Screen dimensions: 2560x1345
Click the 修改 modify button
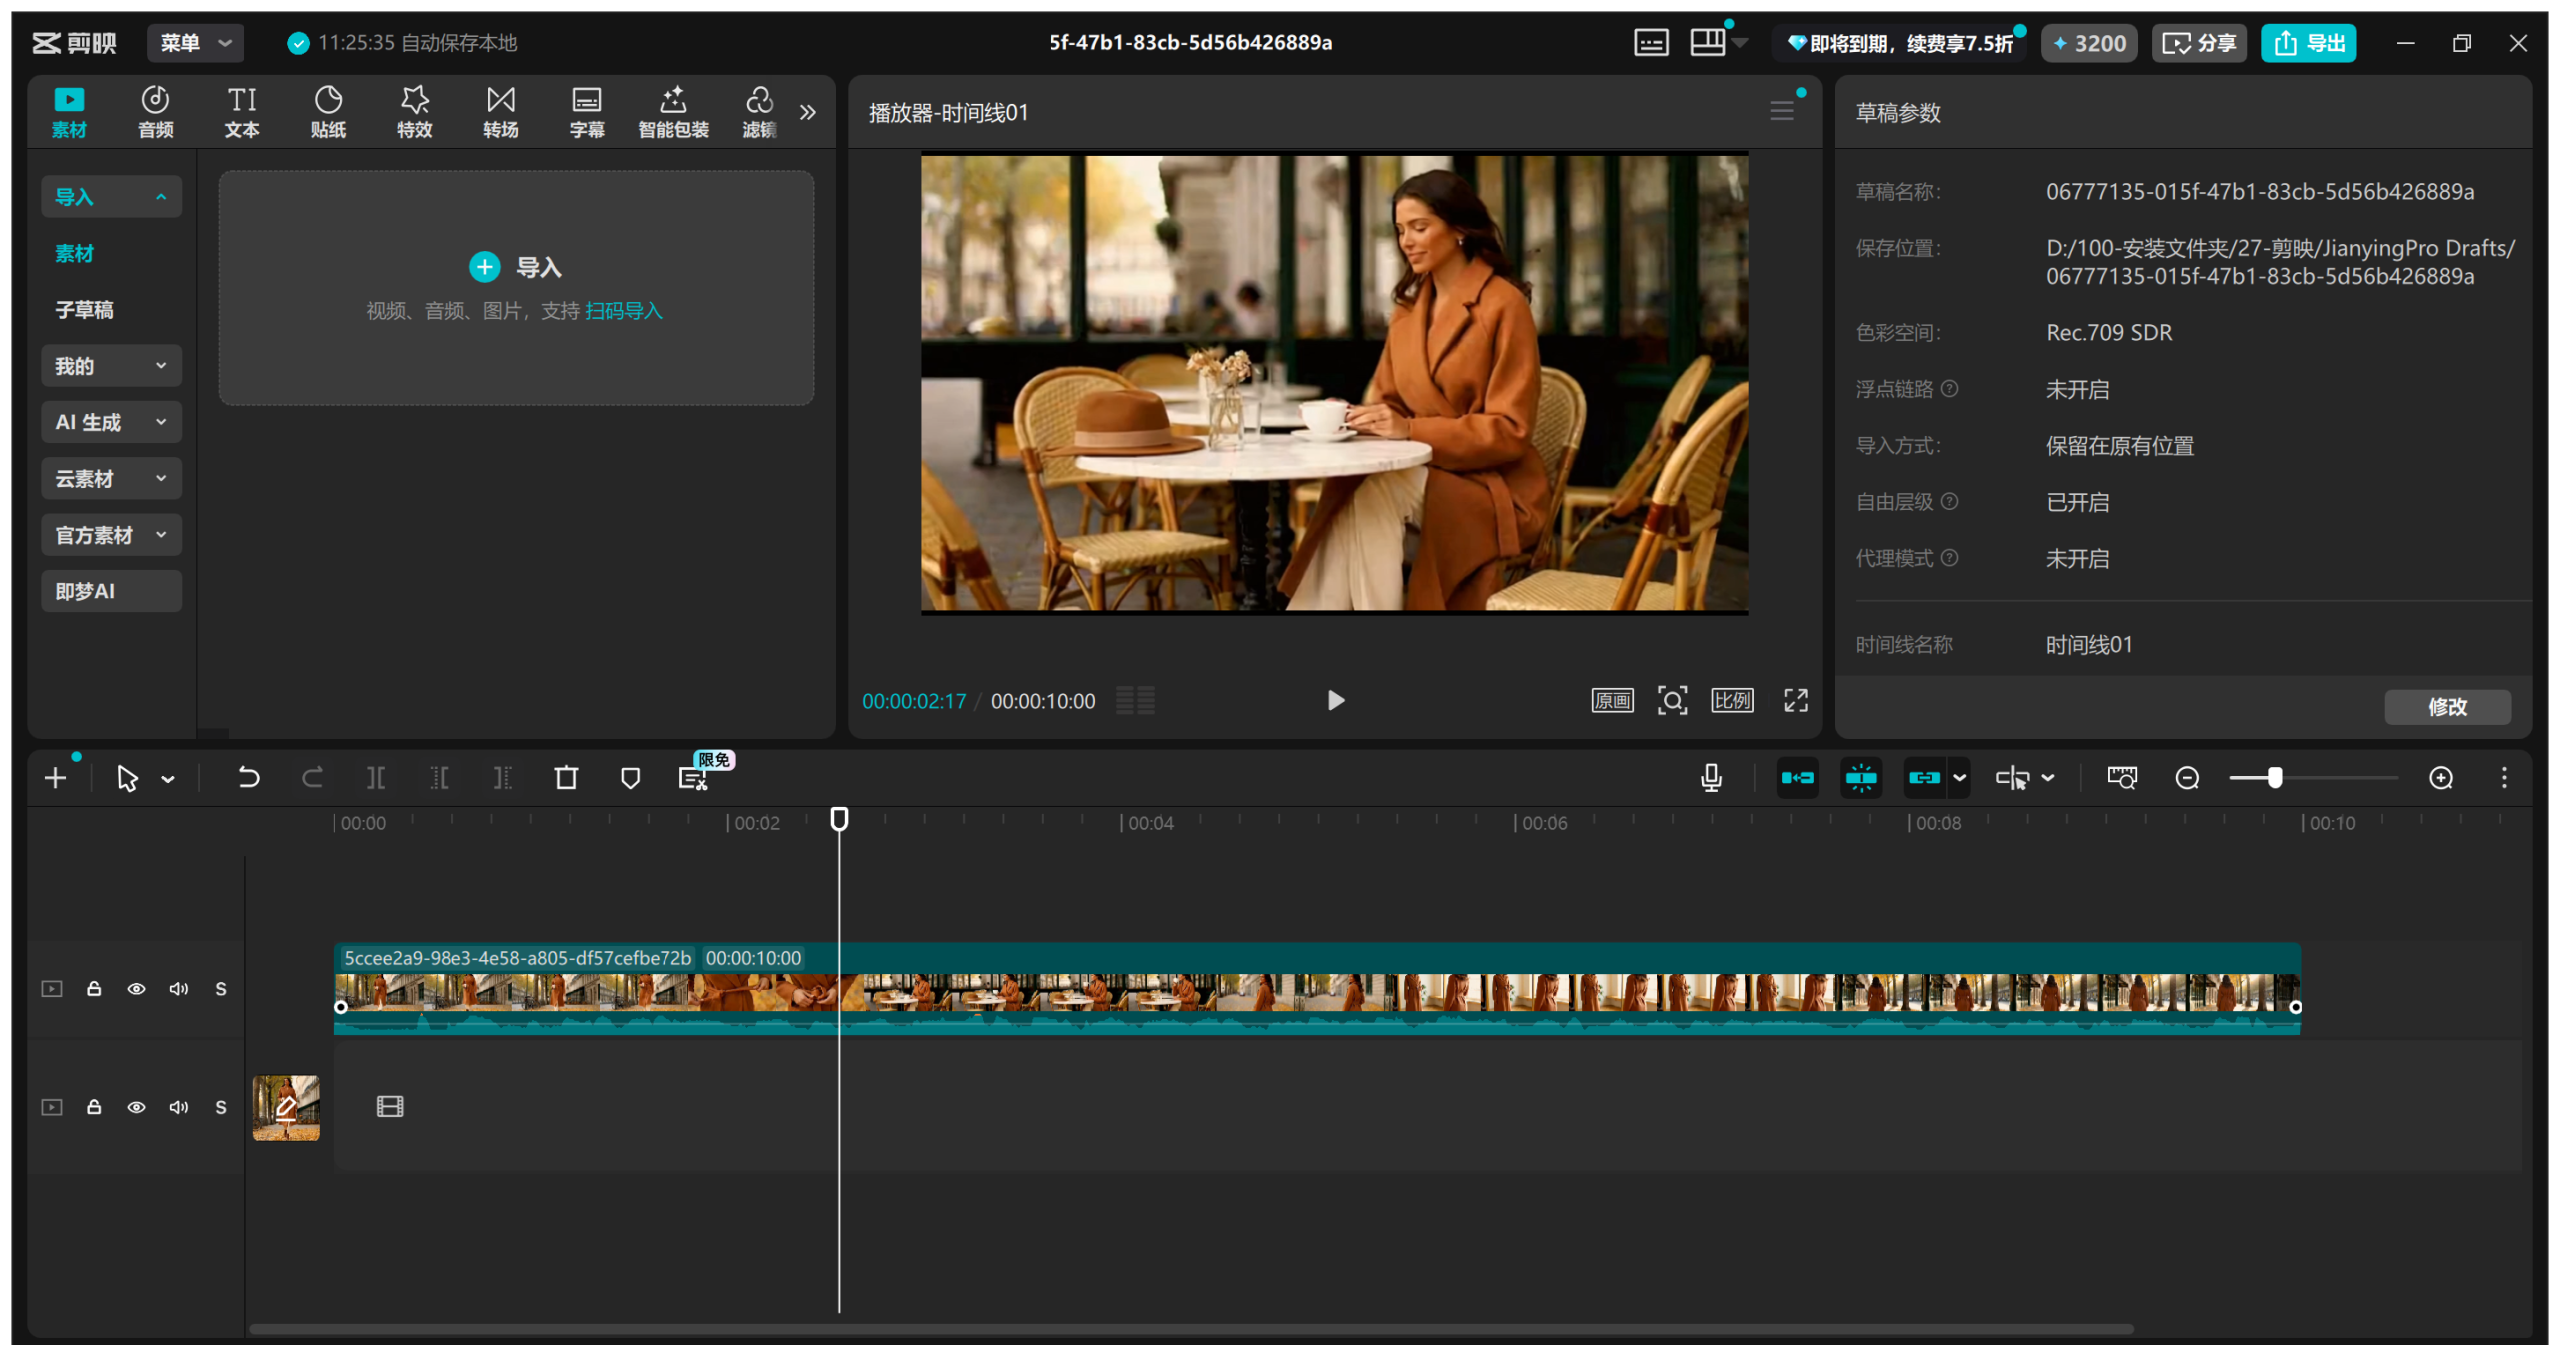coord(2446,707)
